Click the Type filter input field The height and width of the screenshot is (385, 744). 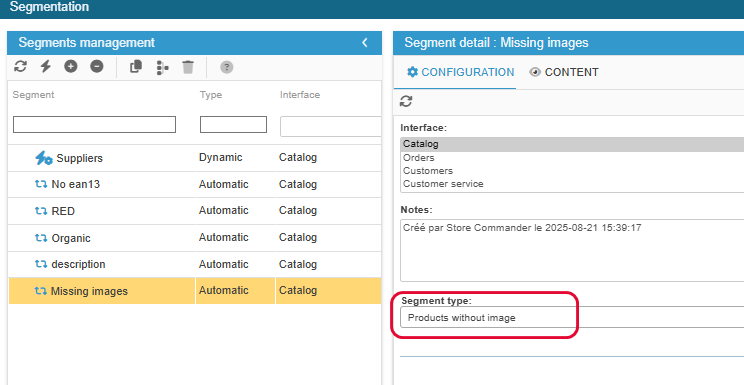(x=233, y=125)
